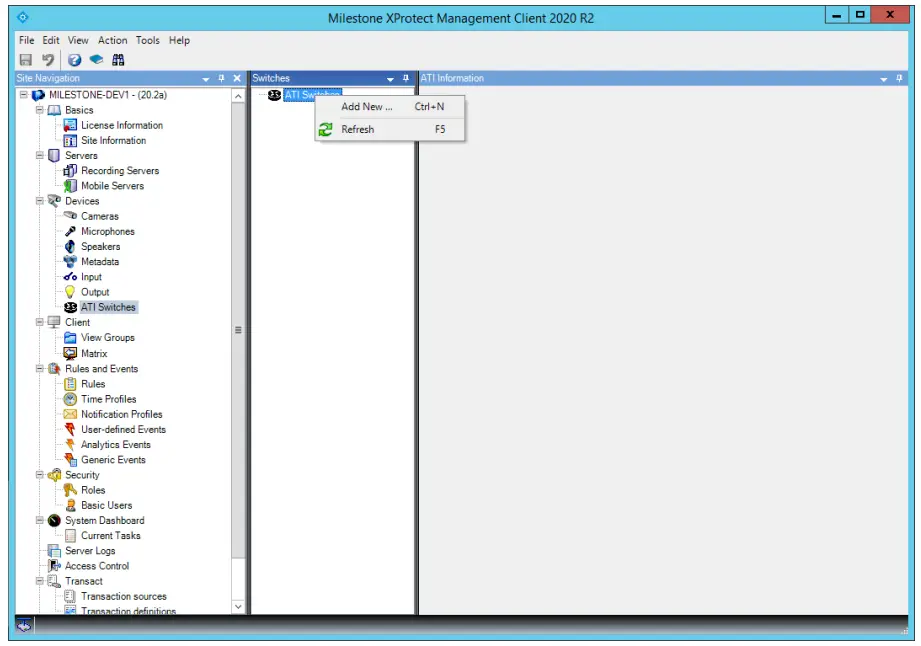Click the Metadata icon
This screenshot has height=646, width=921.
[x=70, y=261]
